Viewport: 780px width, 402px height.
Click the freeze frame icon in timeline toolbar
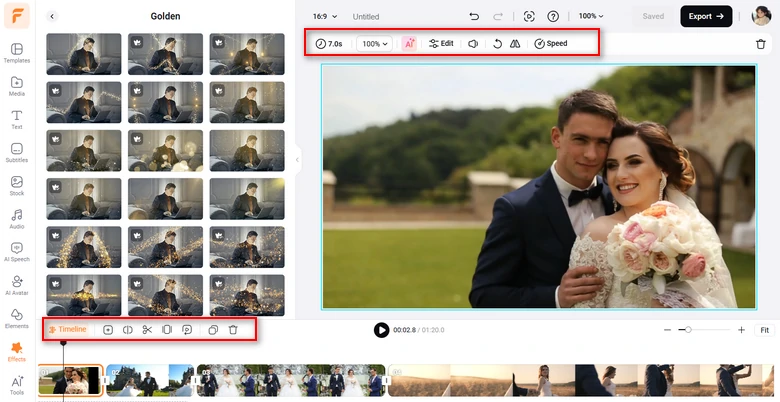tap(167, 329)
